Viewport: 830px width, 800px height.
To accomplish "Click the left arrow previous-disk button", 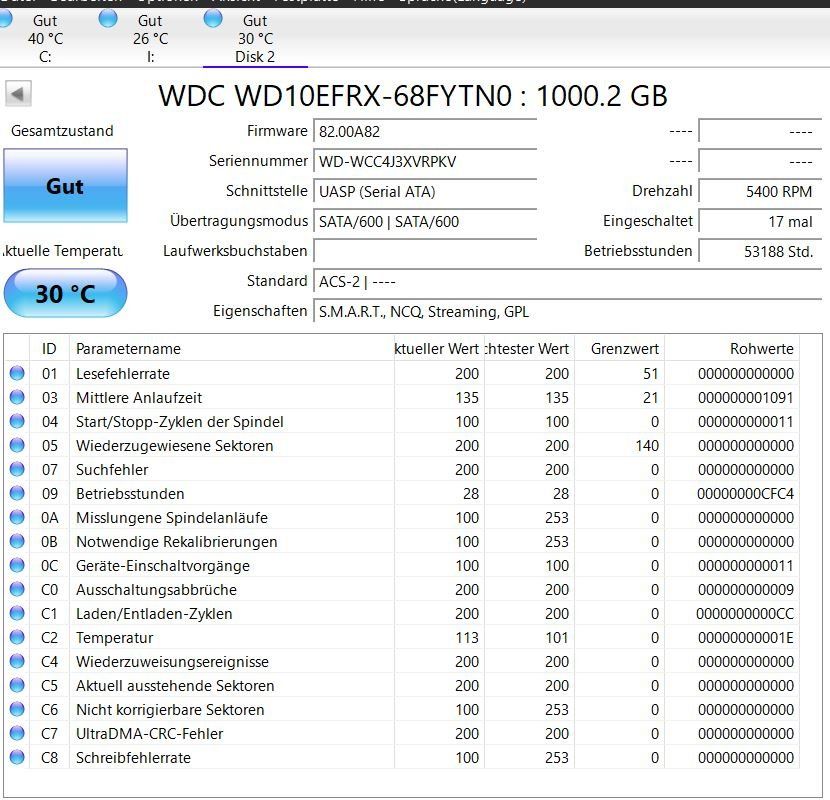I will tap(19, 94).
